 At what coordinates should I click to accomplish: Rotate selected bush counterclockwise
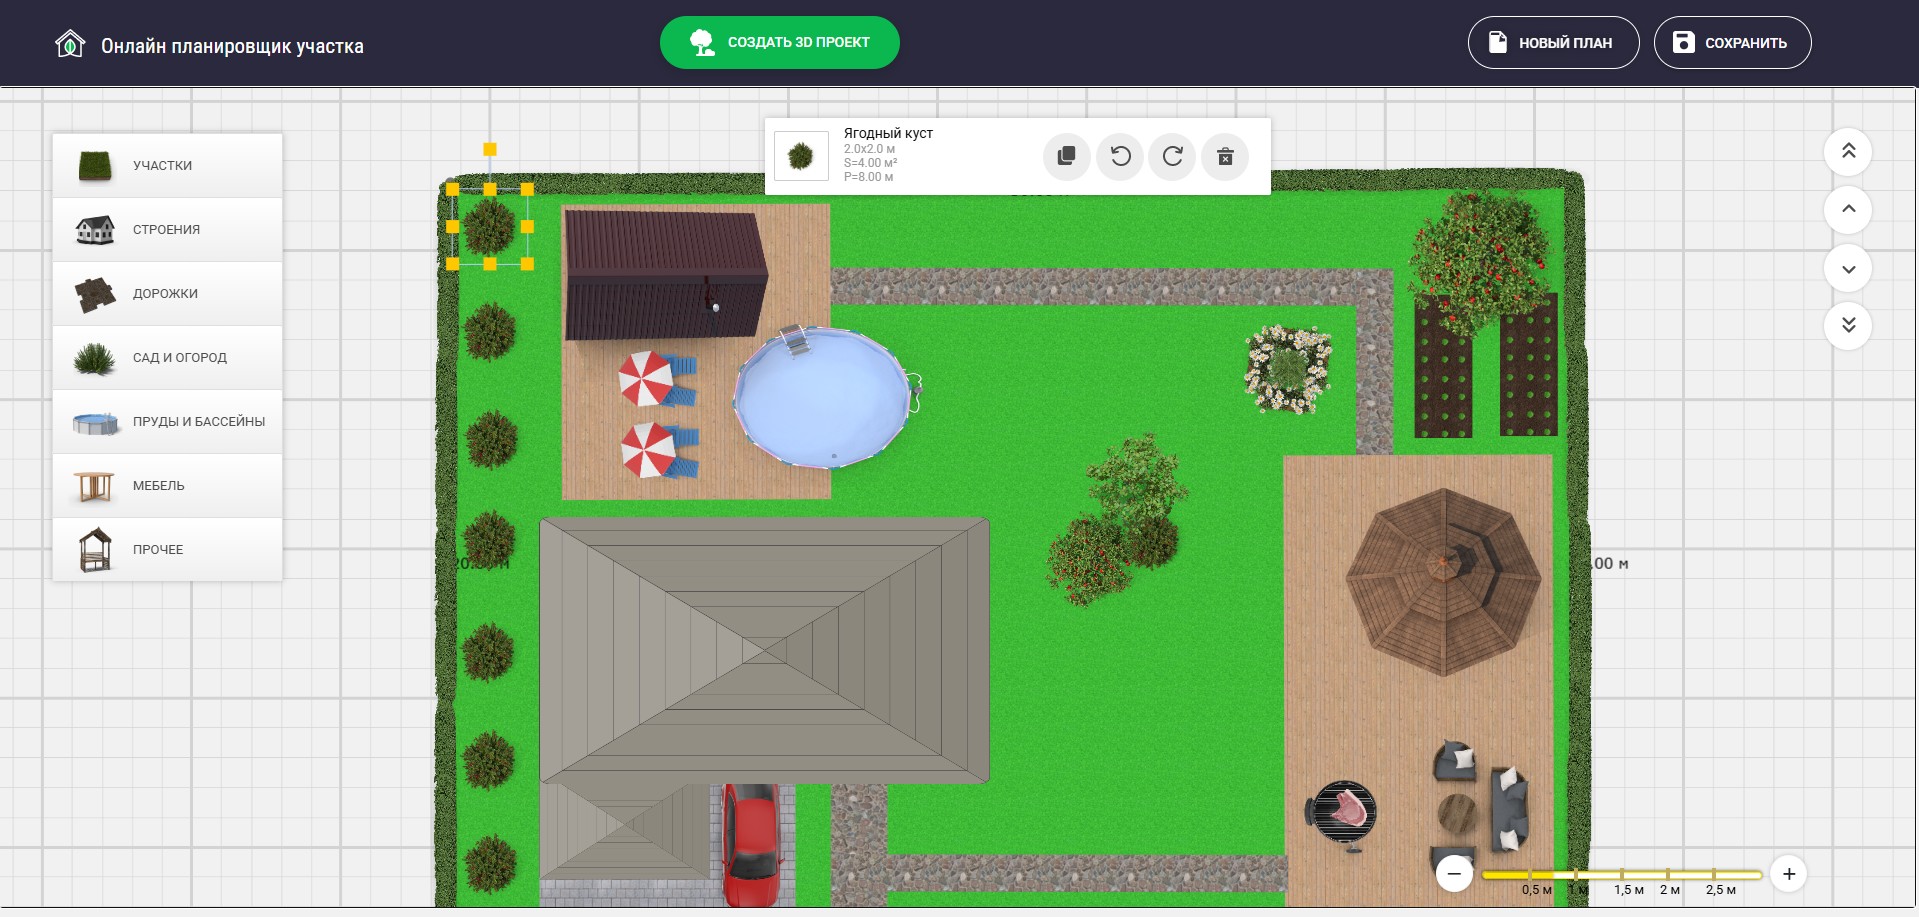[1120, 157]
